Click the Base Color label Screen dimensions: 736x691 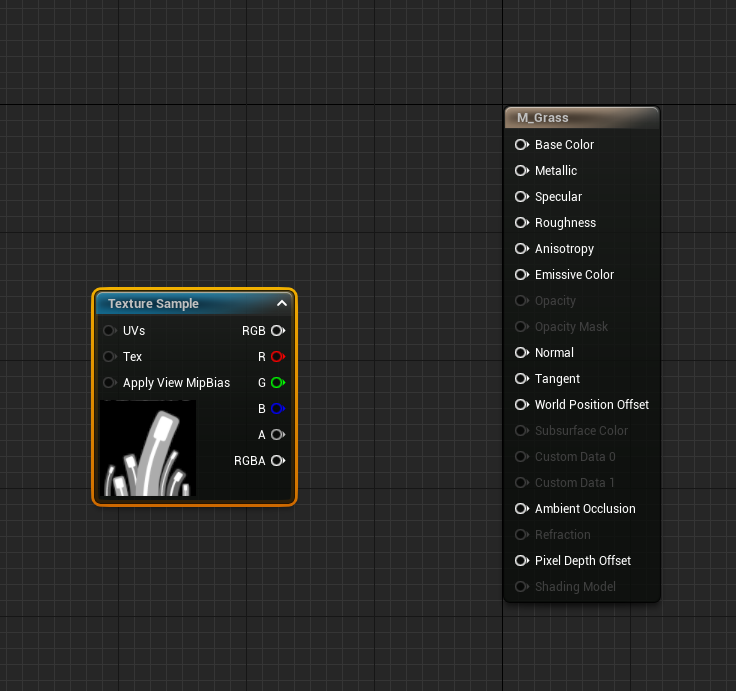[x=564, y=145]
